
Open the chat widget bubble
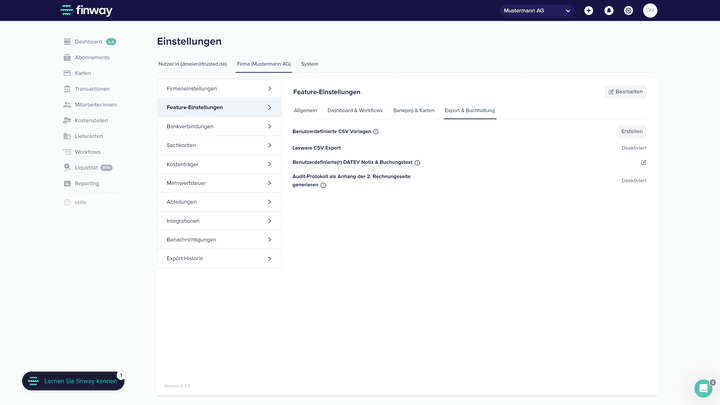(703, 388)
